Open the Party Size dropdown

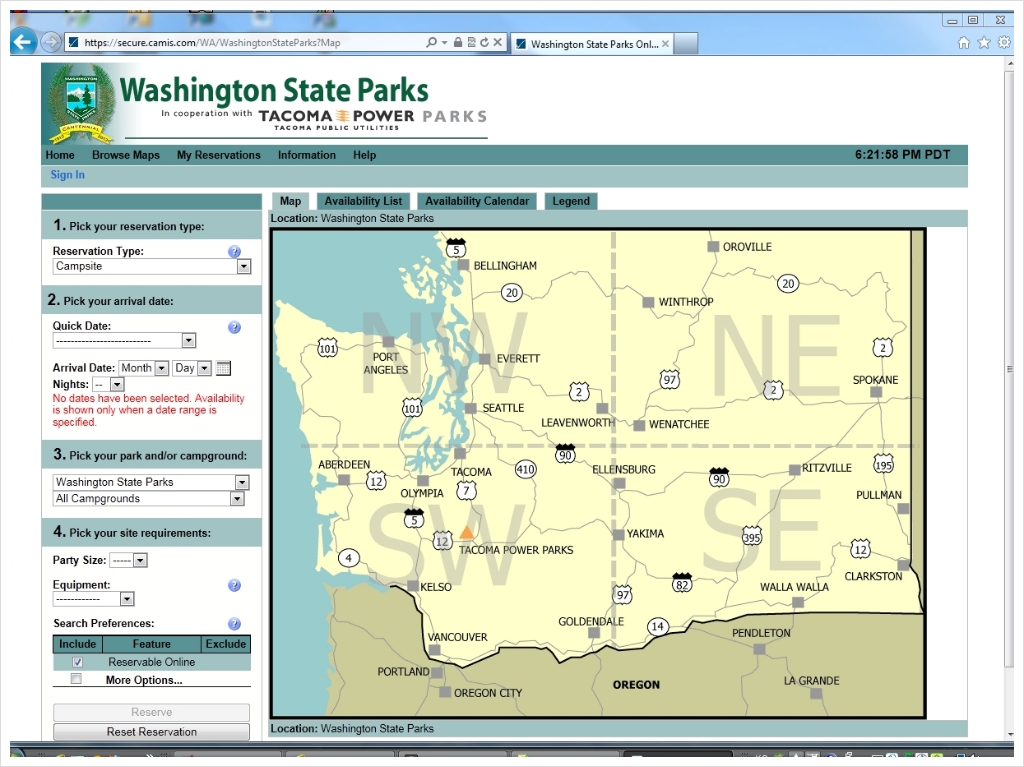pos(129,561)
